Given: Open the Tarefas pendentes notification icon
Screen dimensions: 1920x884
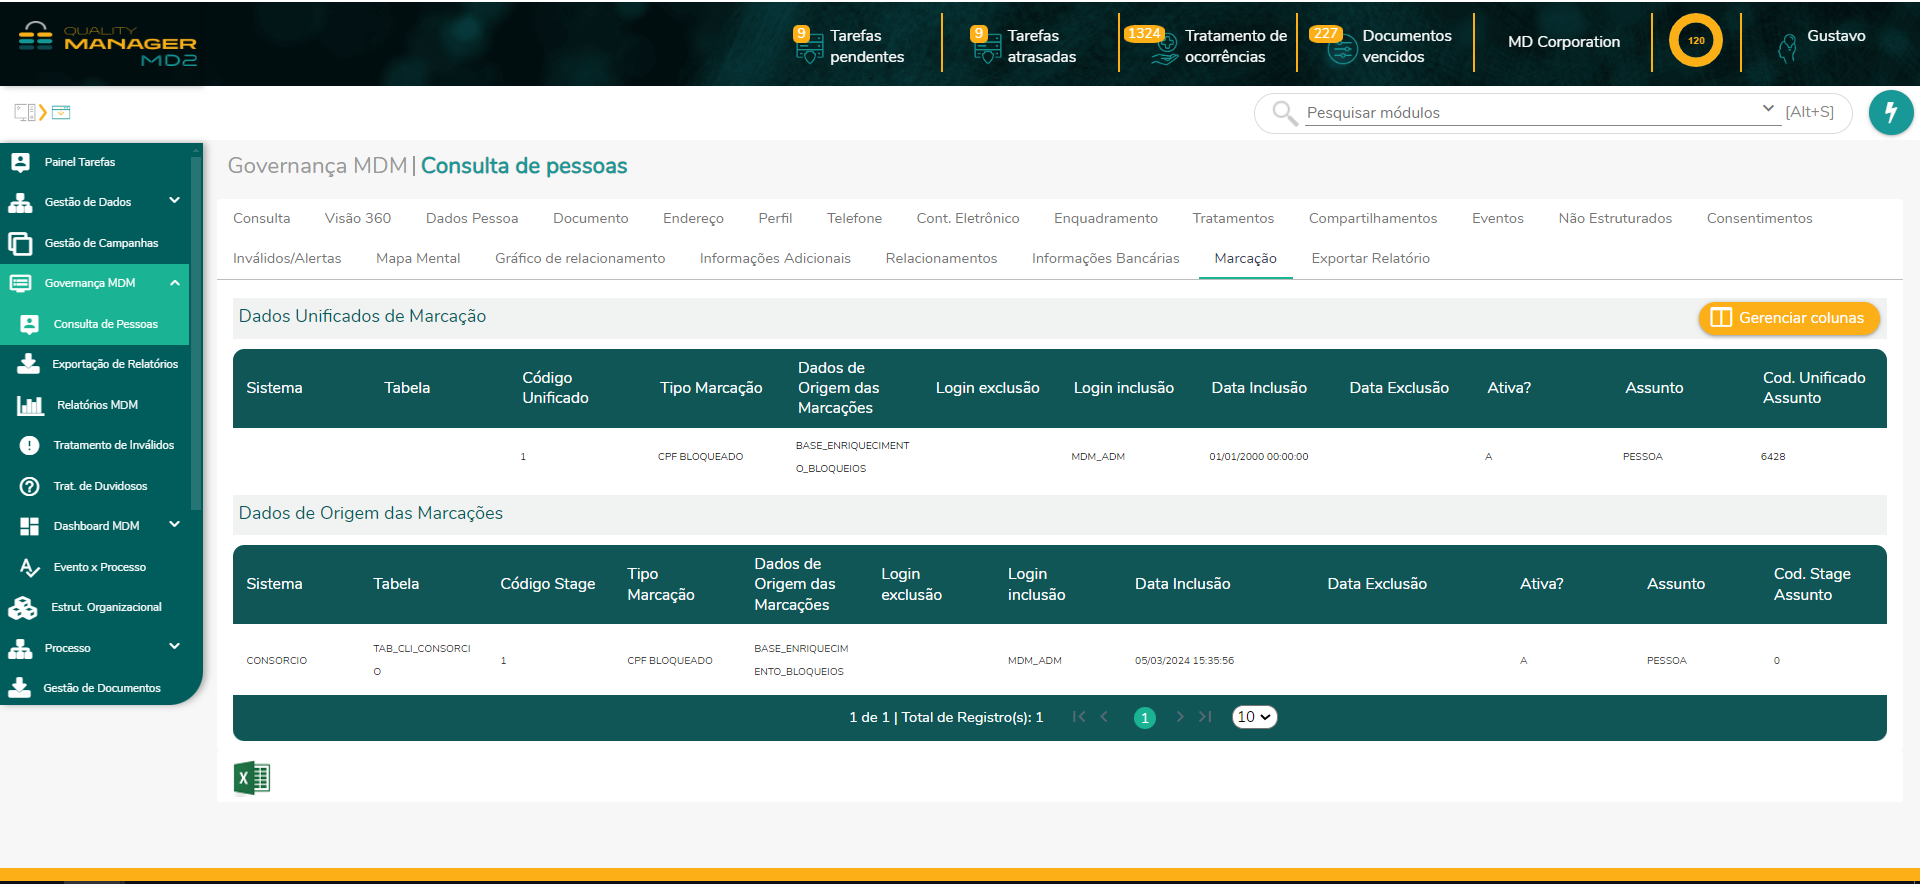Looking at the screenshot, I should [x=807, y=45].
